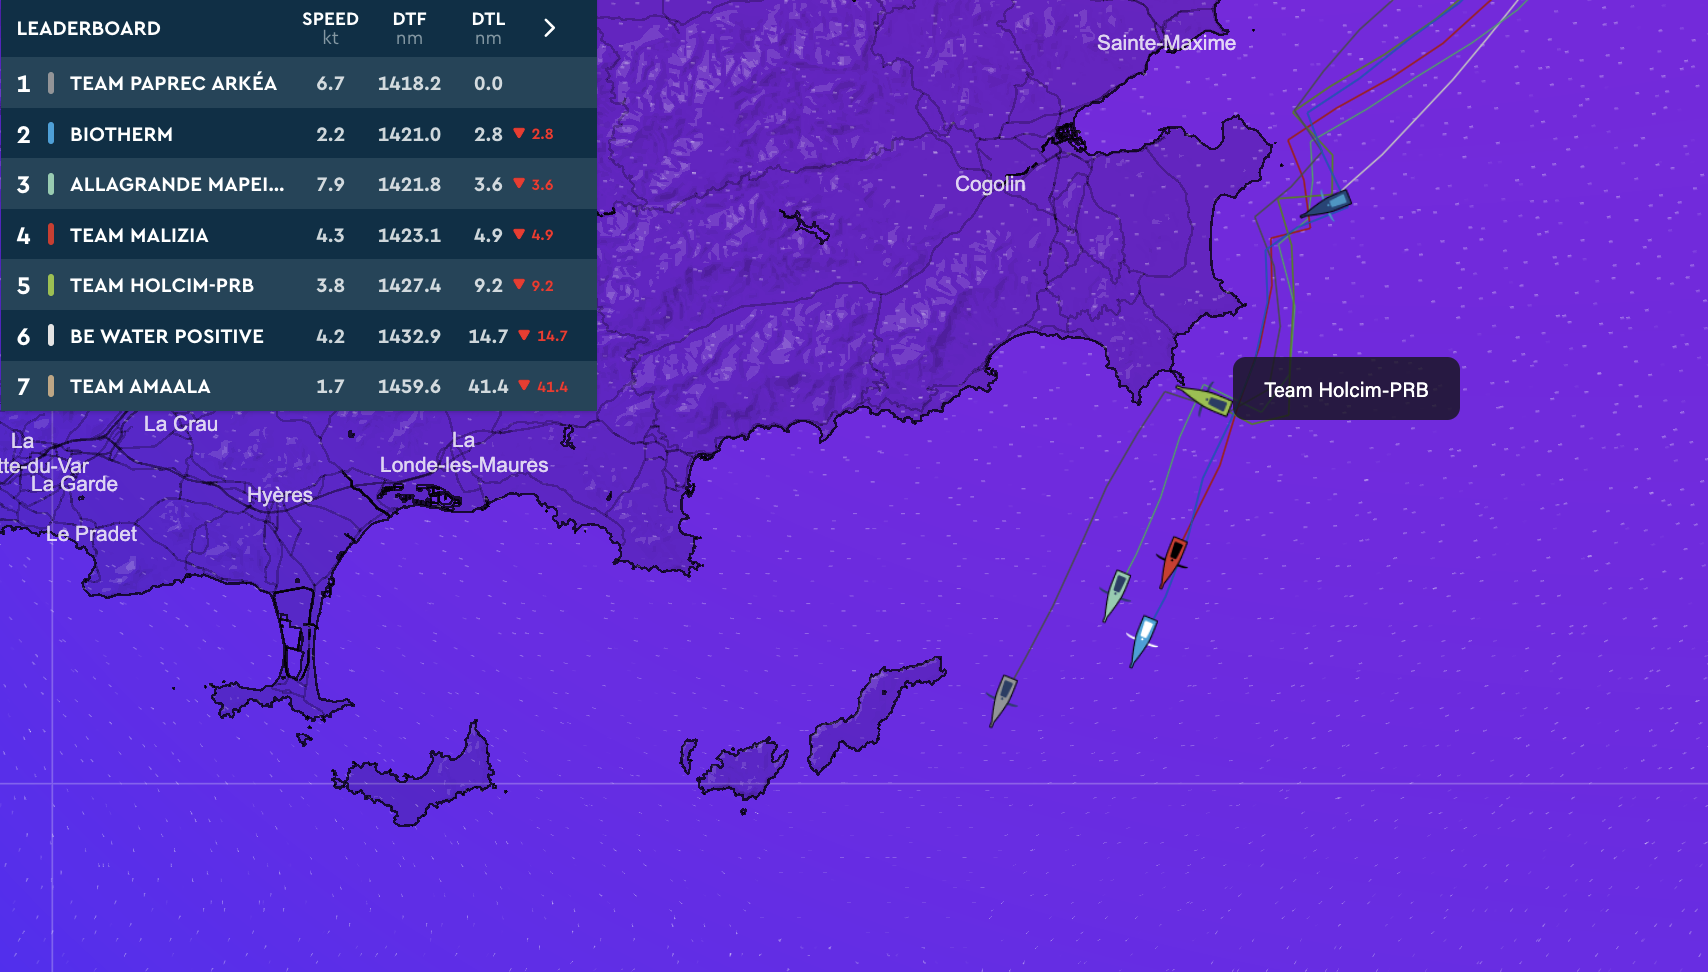Click the red color marker beside Team Malizia
Screen dimensions: 1708x972
point(51,235)
